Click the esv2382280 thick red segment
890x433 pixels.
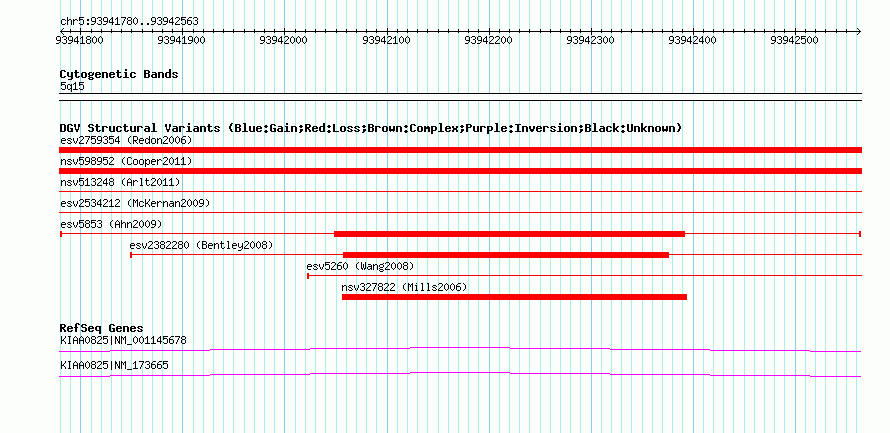pyautogui.click(x=506, y=255)
